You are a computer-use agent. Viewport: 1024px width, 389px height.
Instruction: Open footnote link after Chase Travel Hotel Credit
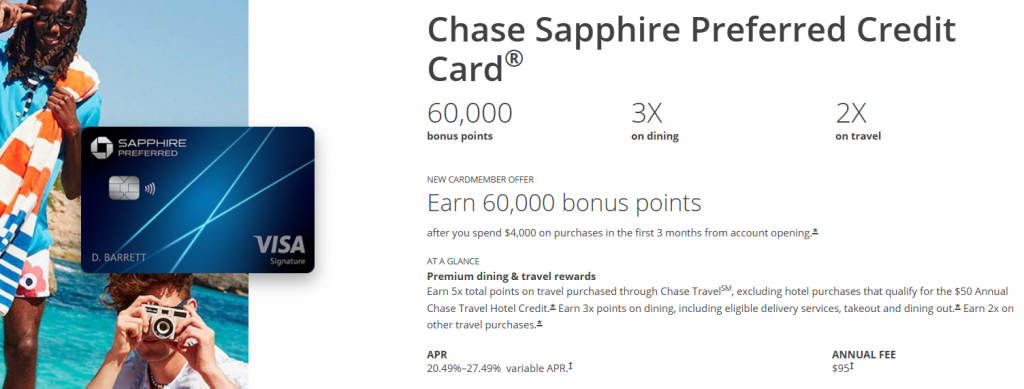(552, 306)
